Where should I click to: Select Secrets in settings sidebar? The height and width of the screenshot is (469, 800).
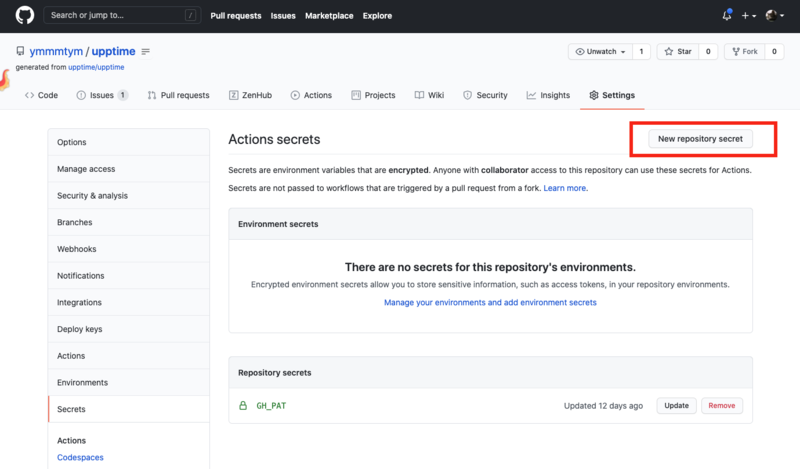tap(129, 409)
